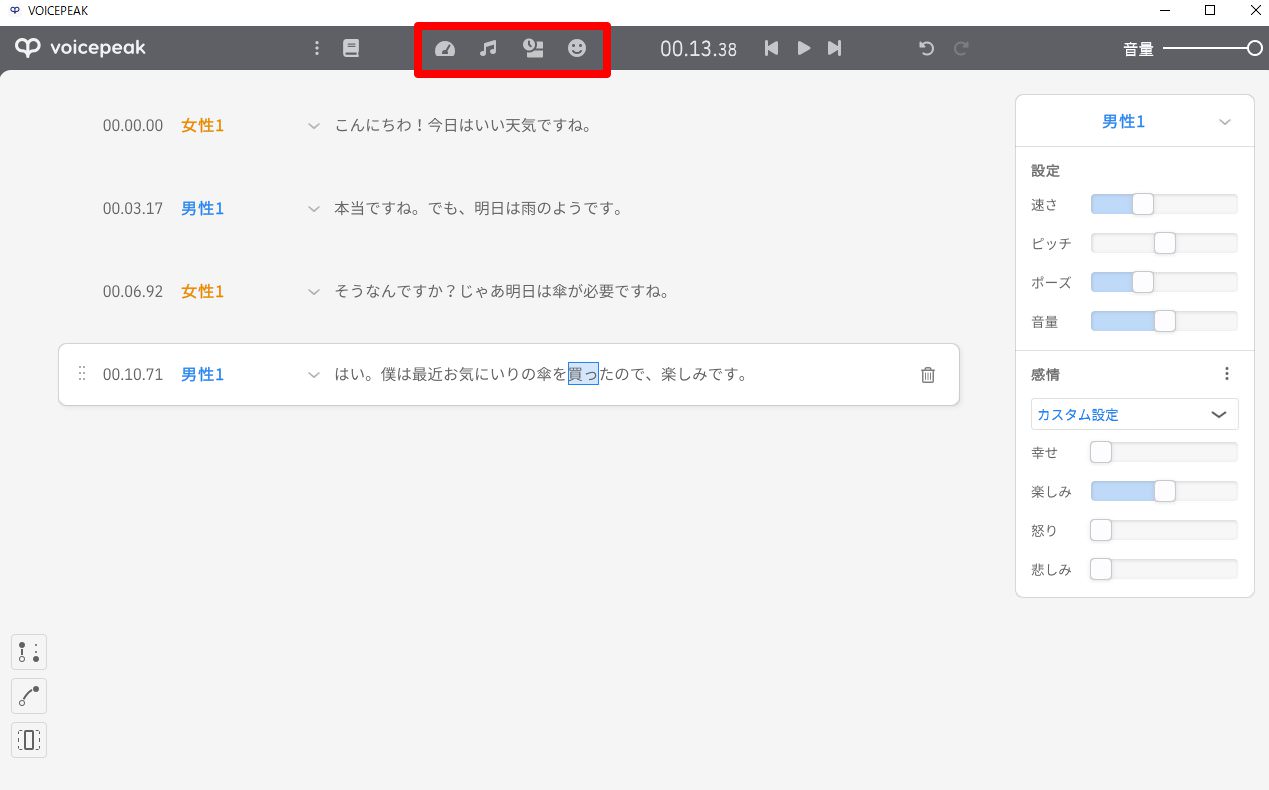Adjust the ポーズ pause slider
This screenshot has width=1269, height=790.
click(x=1164, y=282)
